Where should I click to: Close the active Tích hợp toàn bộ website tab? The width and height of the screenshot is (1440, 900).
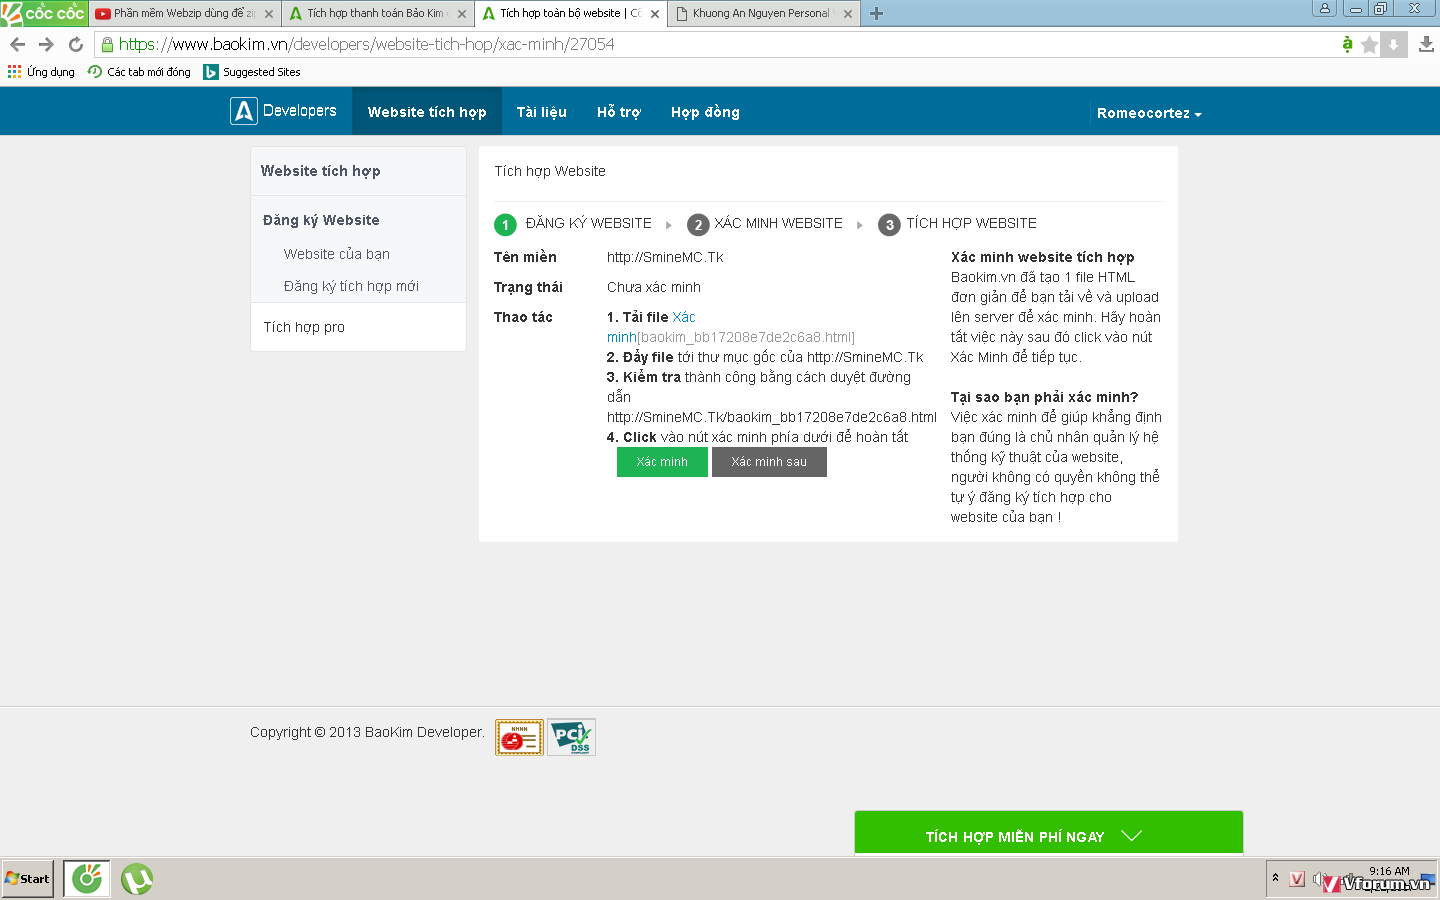tap(655, 14)
